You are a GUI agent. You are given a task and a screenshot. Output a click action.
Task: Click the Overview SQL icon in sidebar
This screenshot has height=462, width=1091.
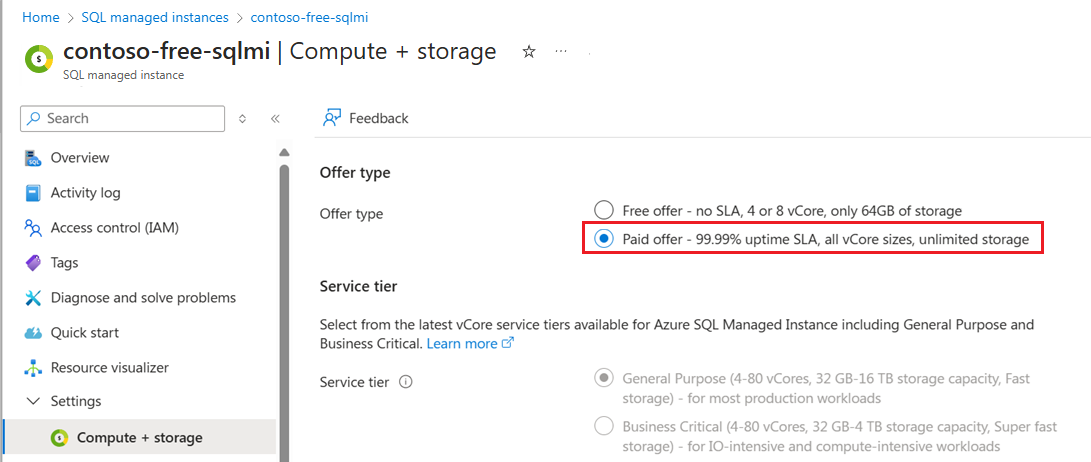pyautogui.click(x=33, y=158)
